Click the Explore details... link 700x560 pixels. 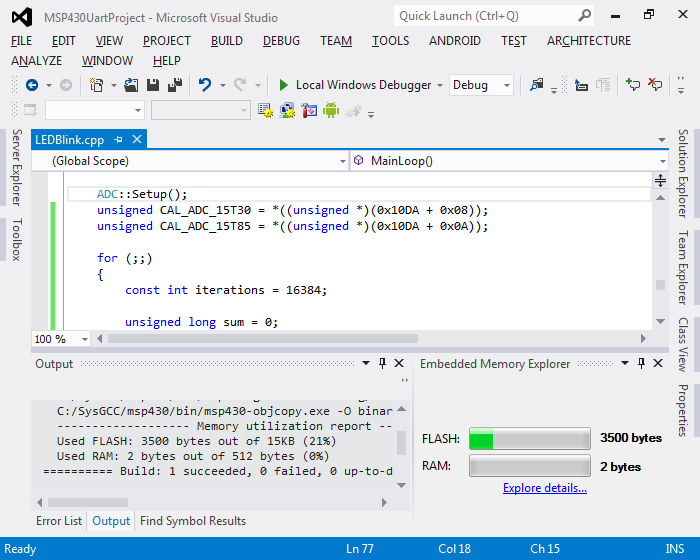545,488
